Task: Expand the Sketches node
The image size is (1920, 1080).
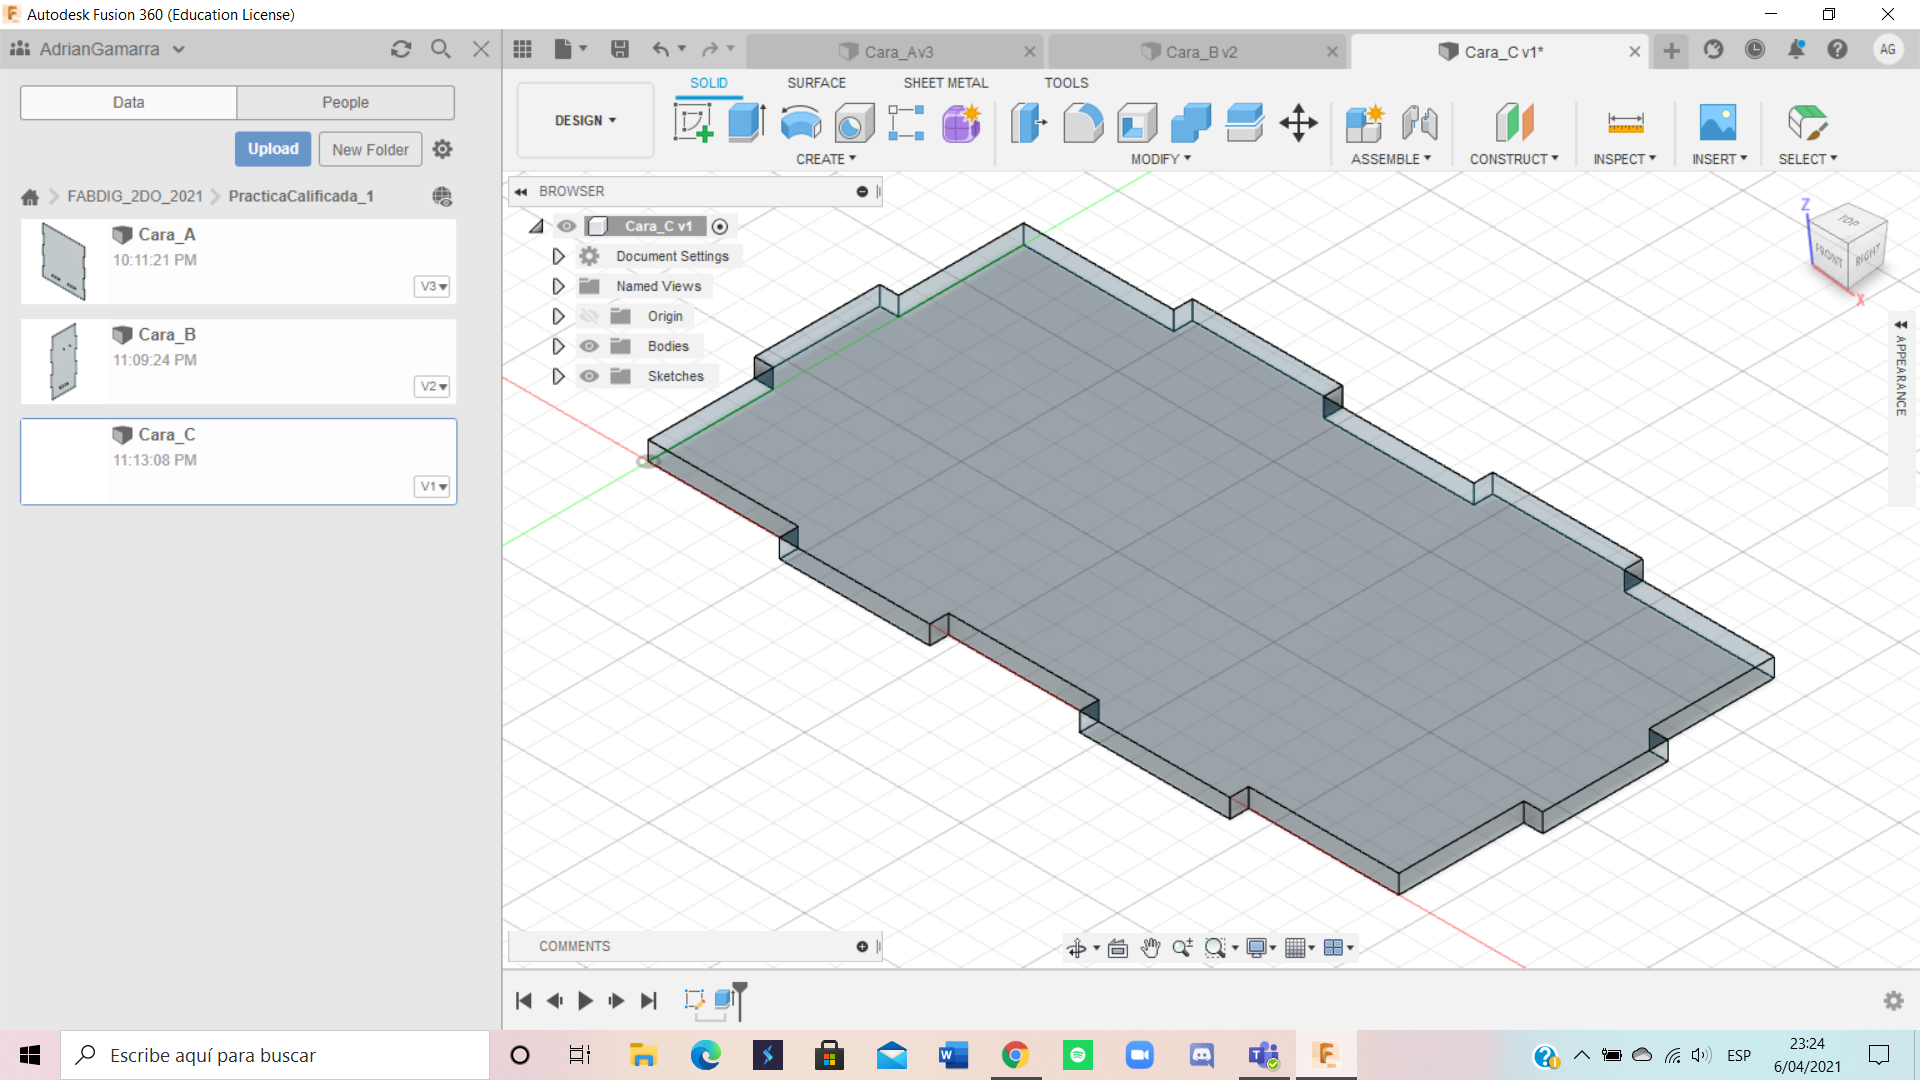Action: 558,376
